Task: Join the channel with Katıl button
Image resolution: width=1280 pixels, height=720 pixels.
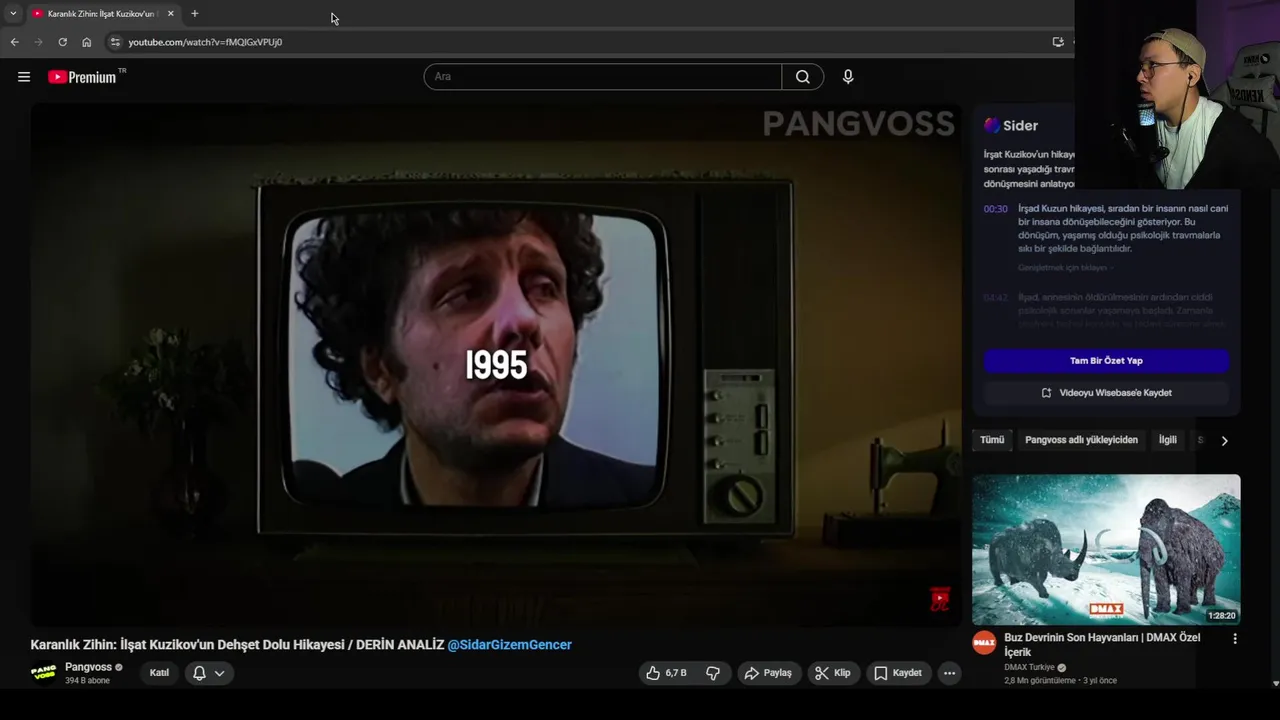Action: point(159,673)
